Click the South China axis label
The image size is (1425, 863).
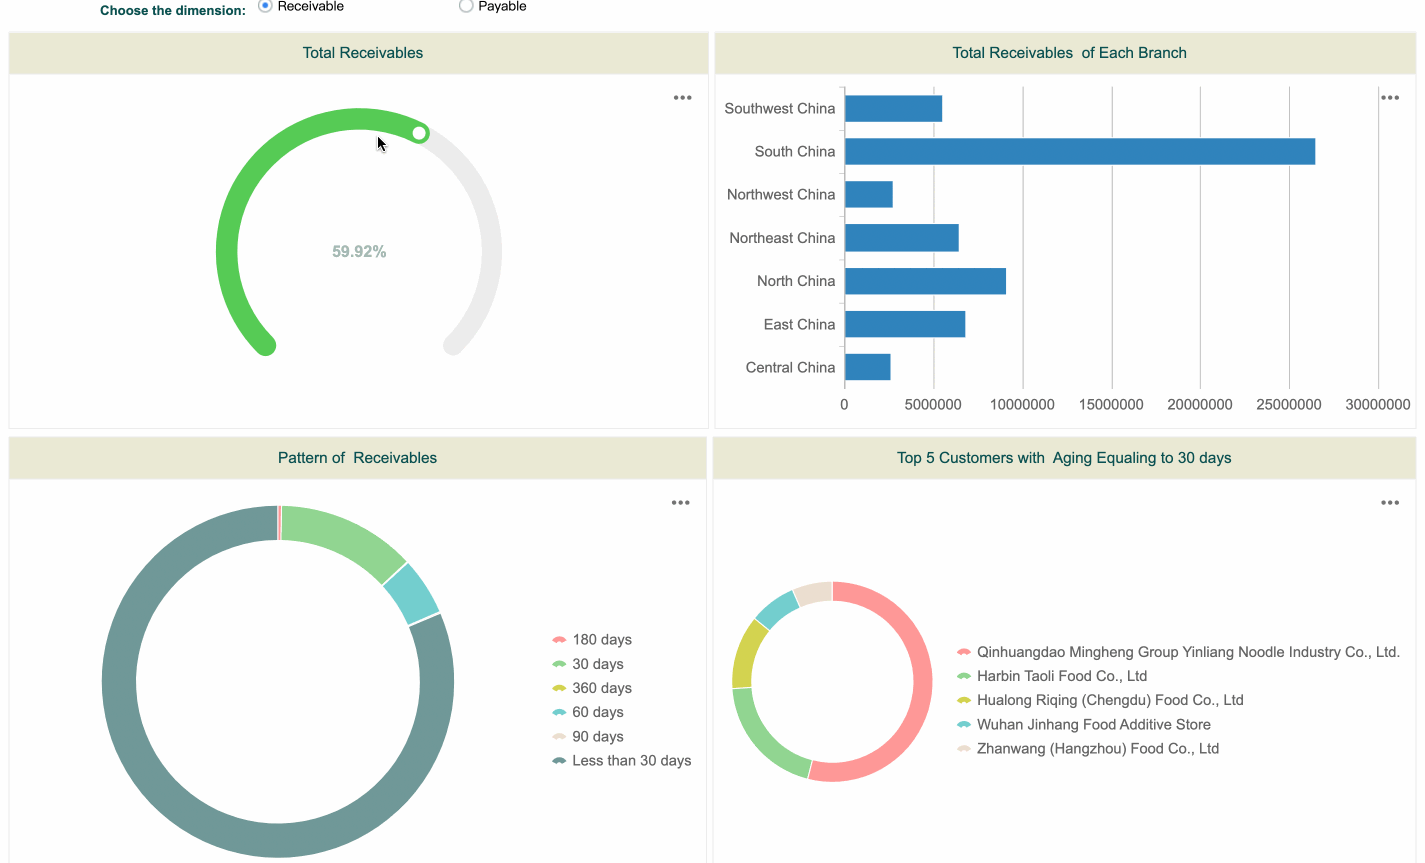point(795,152)
